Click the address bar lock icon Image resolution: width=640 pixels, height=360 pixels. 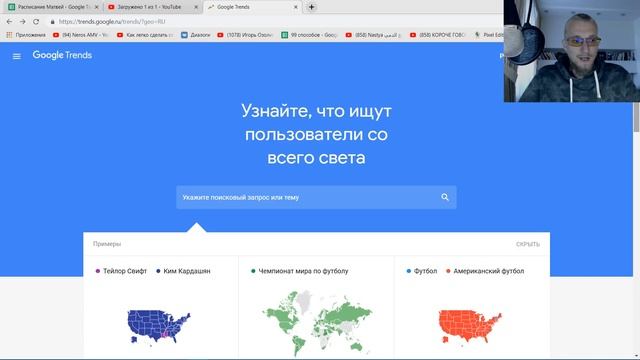click(52, 22)
